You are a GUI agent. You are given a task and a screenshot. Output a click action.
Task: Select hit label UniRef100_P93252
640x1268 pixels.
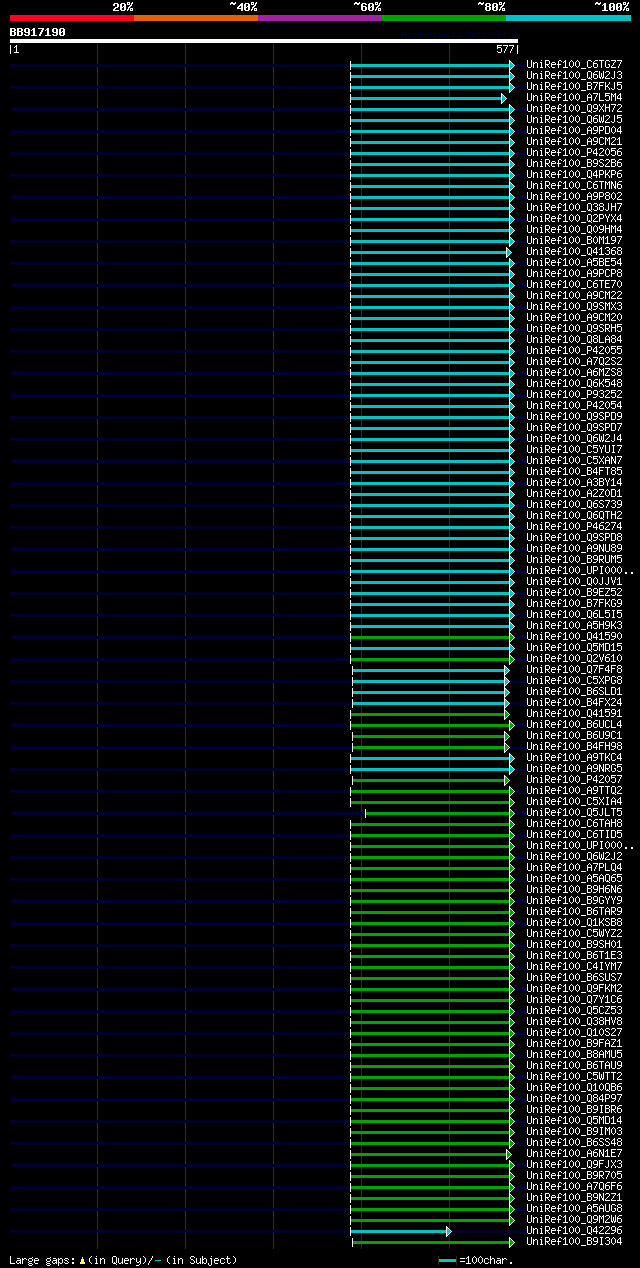pyautogui.click(x=574, y=395)
